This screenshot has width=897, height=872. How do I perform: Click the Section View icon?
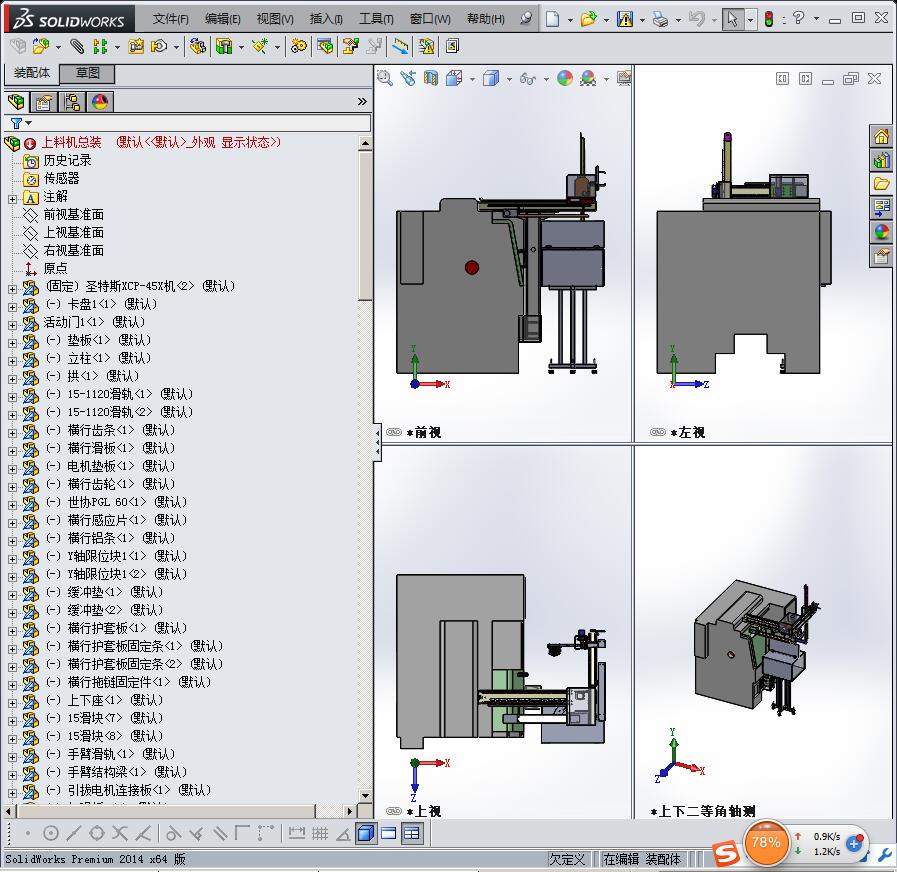pyautogui.click(x=431, y=78)
